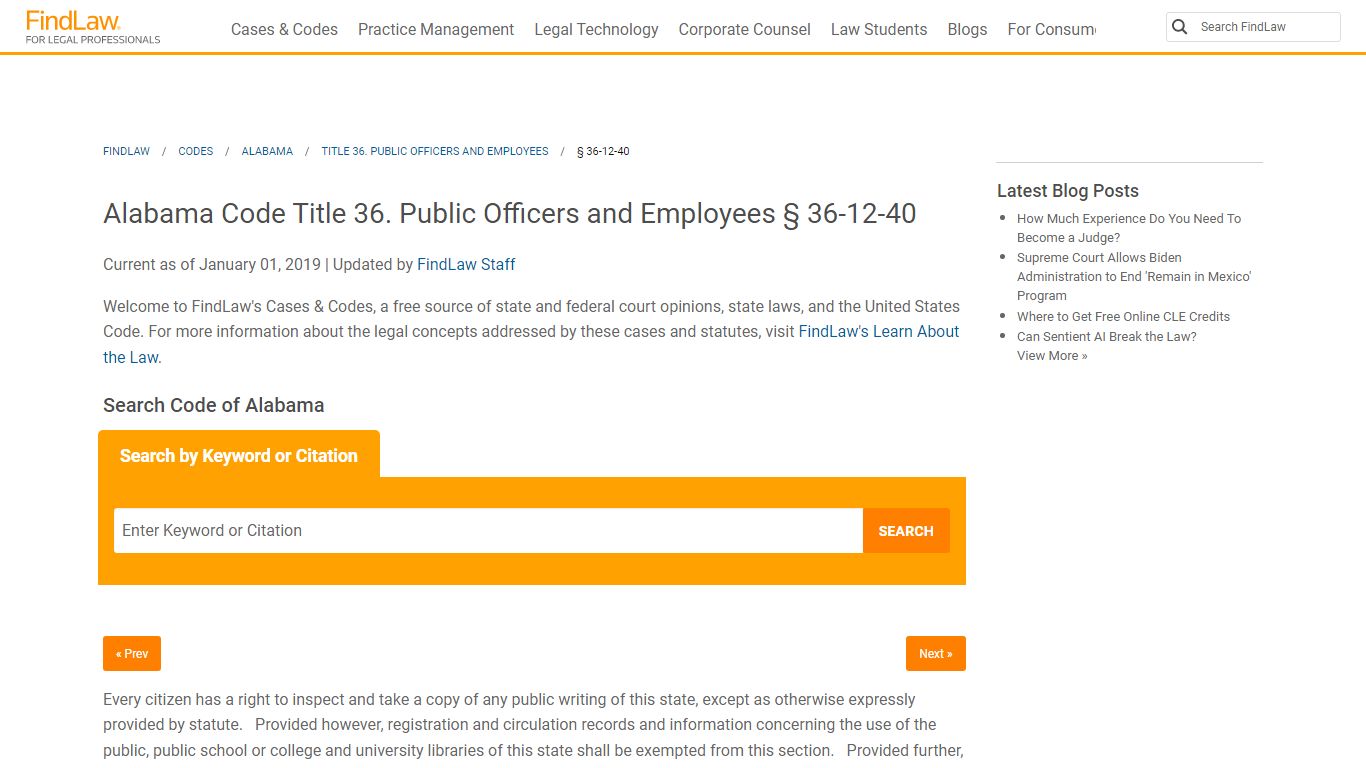
Task: Open the Law Students menu
Action: (x=879, y=29)
